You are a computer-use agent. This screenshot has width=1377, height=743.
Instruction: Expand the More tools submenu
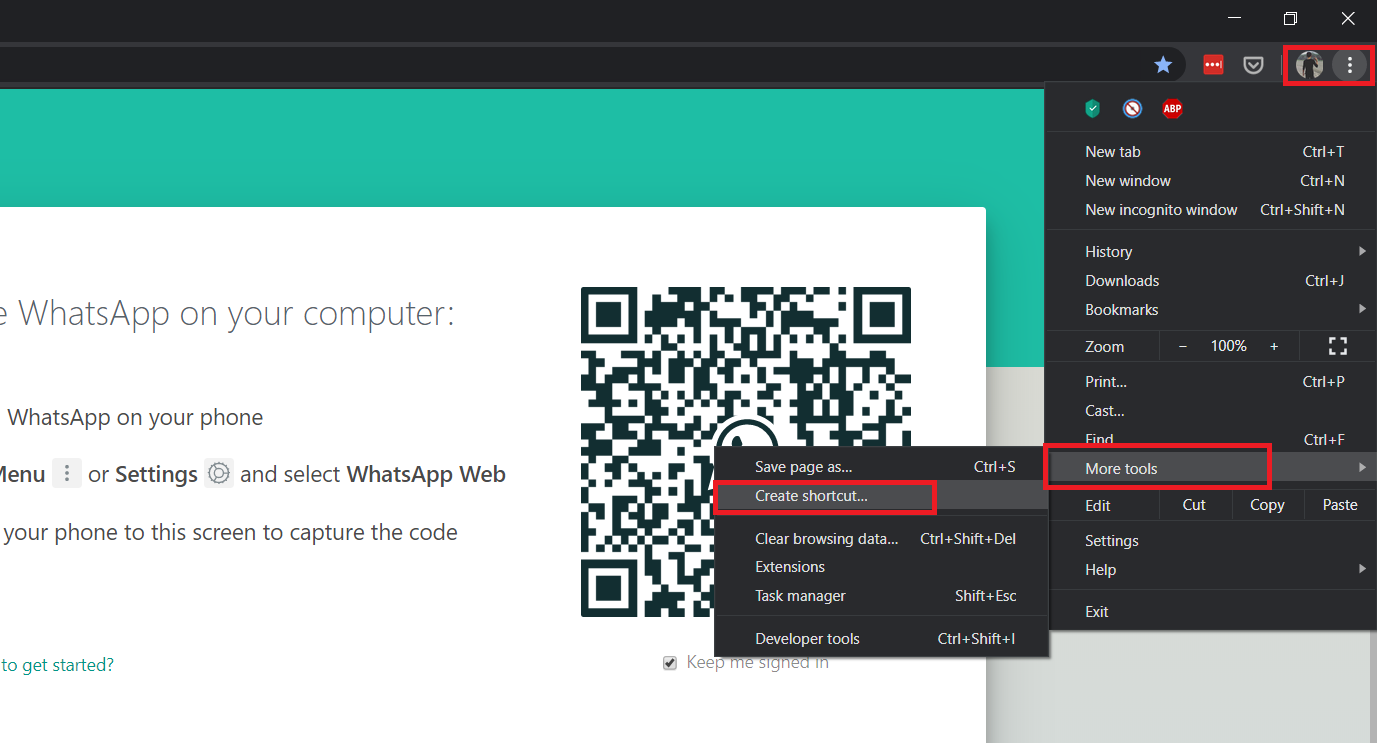click(x=1211, y=468)
